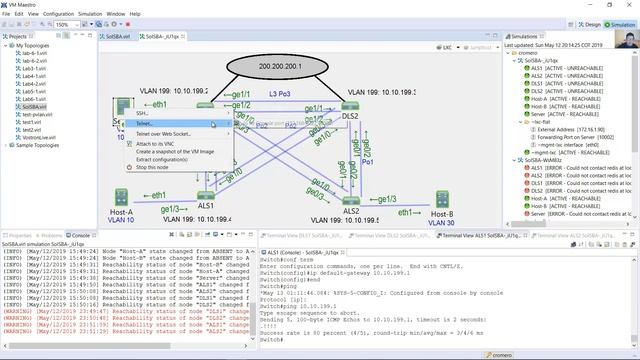The width and height of the screenshot is (640, 360).
Task: Stop simulation with red toolbar icon
Action: coord(128,24)
